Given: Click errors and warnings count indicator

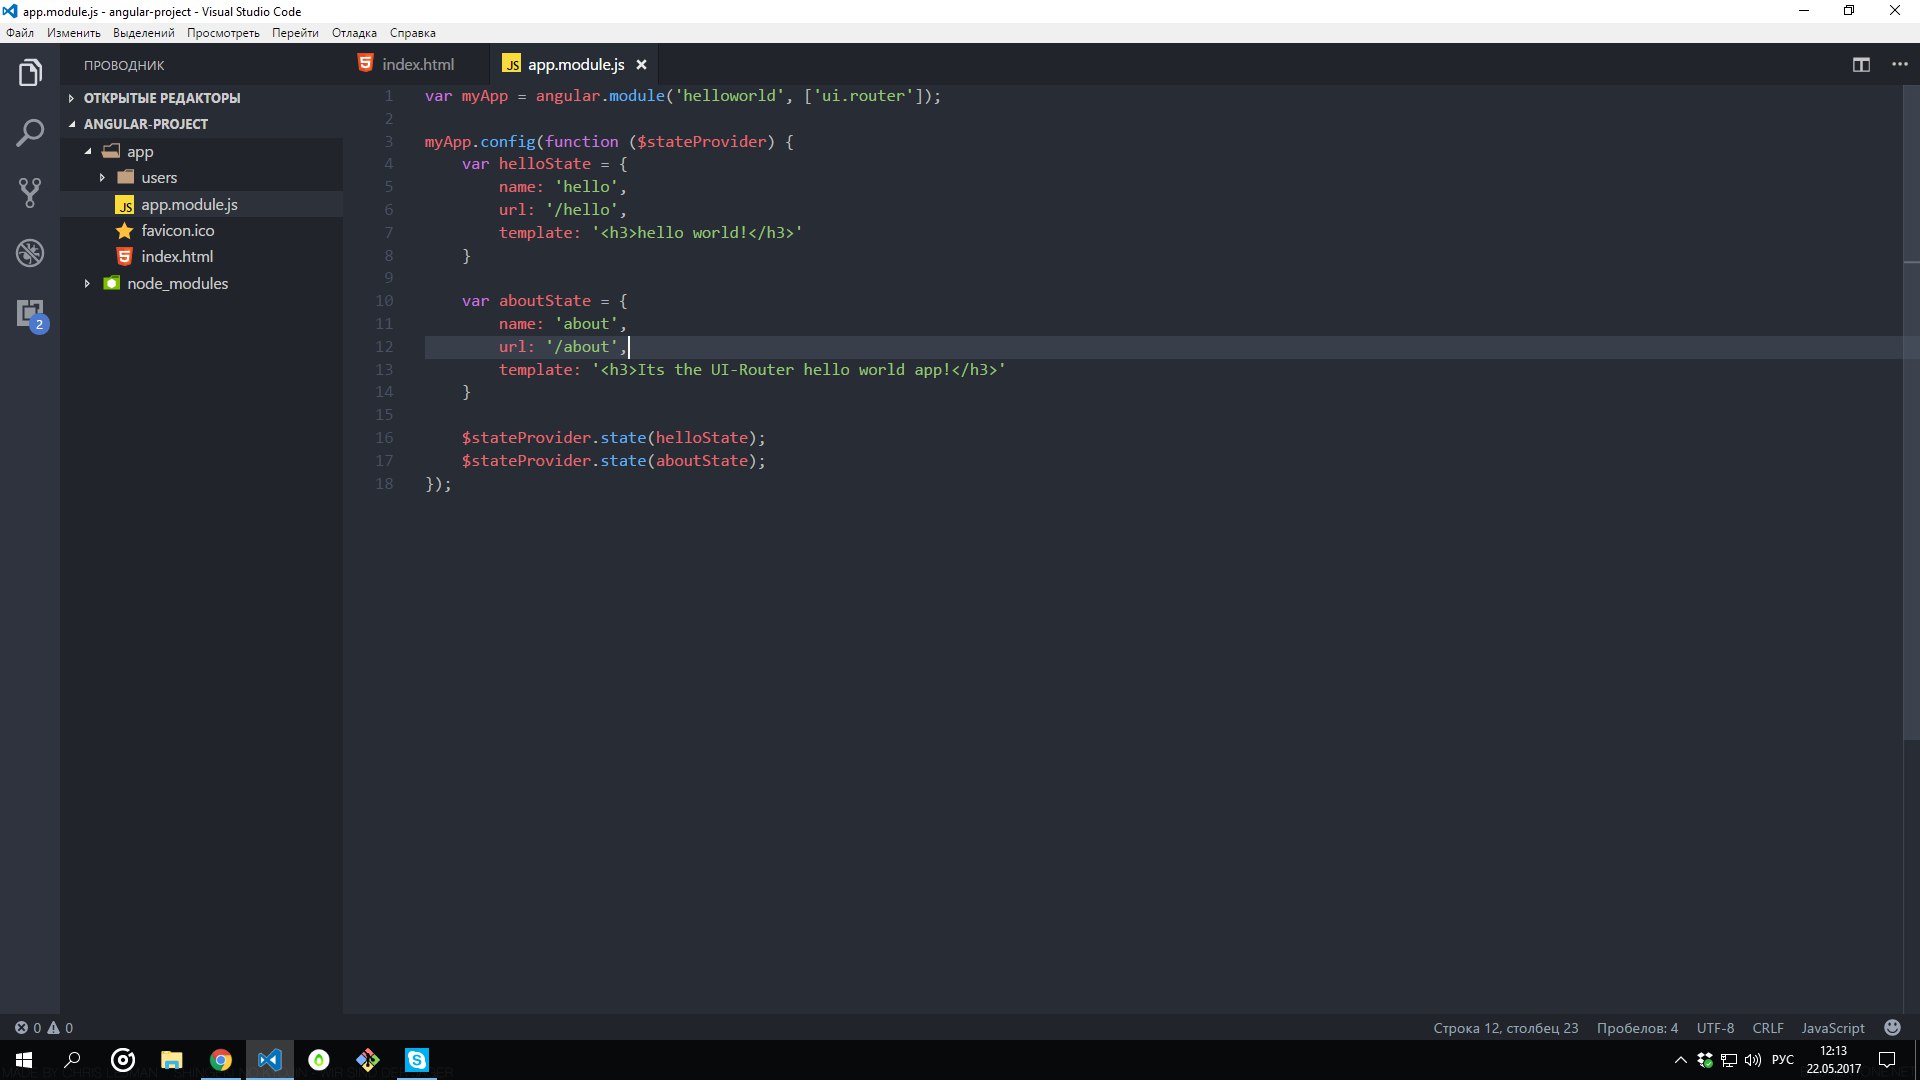Looking at the screenshot, I should click(43, 1028).
